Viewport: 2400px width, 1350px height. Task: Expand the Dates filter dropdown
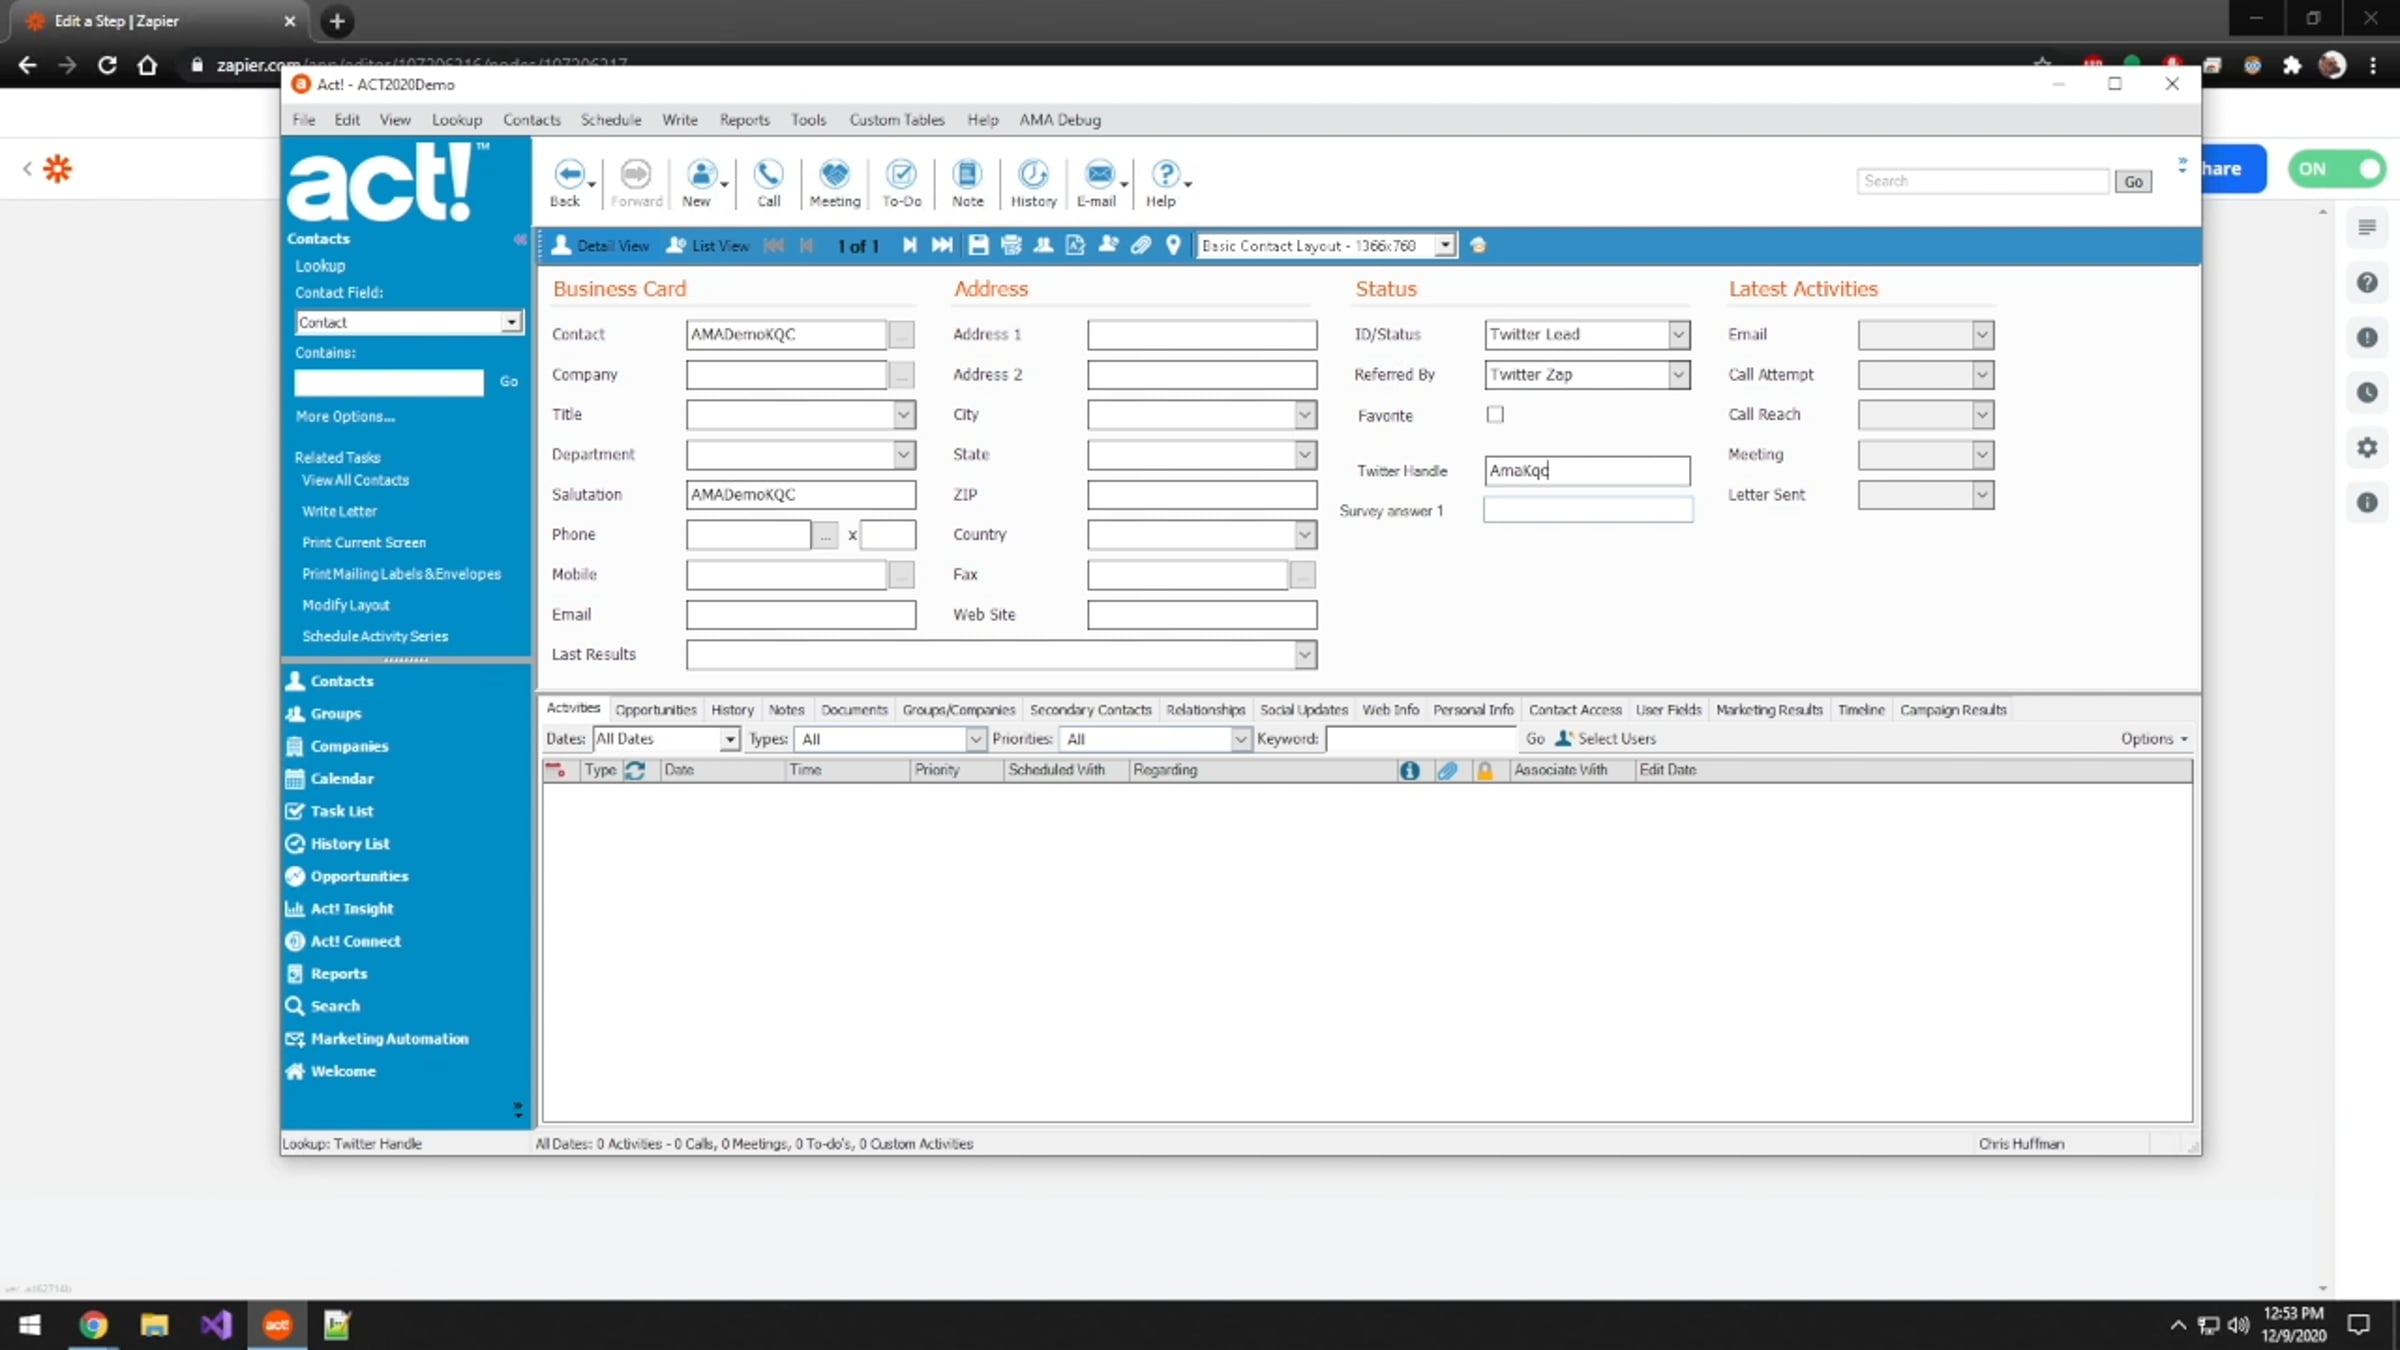click(729, 739)
